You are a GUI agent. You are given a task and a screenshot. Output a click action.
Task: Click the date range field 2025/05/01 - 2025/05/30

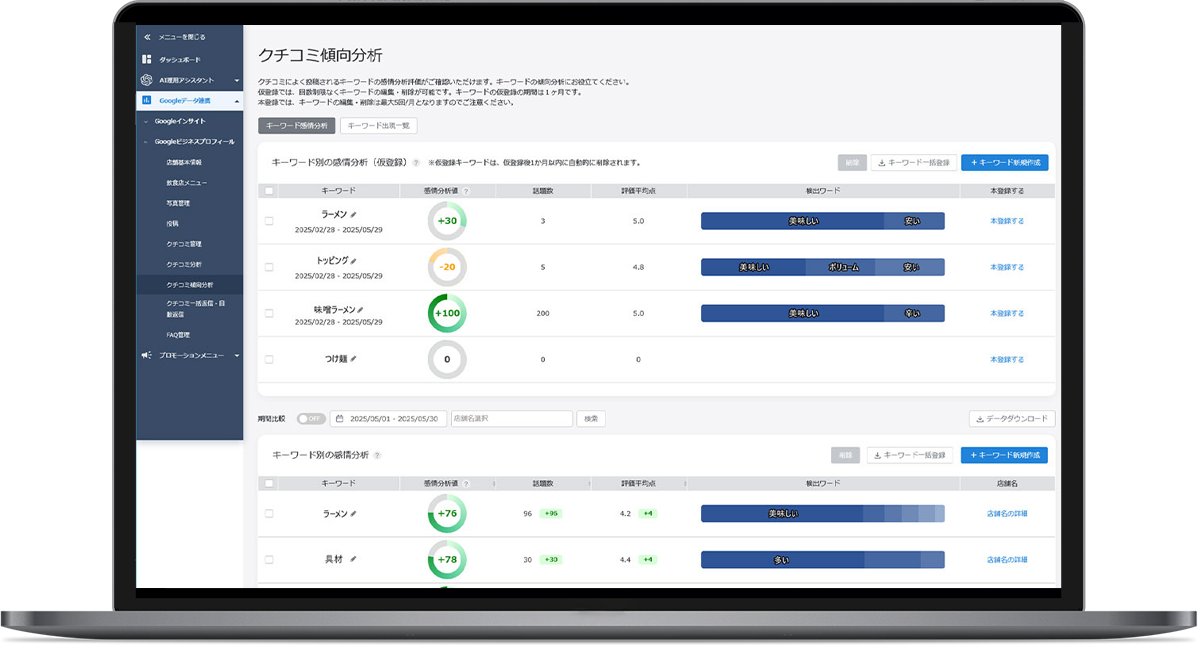(x=389, y=419)
